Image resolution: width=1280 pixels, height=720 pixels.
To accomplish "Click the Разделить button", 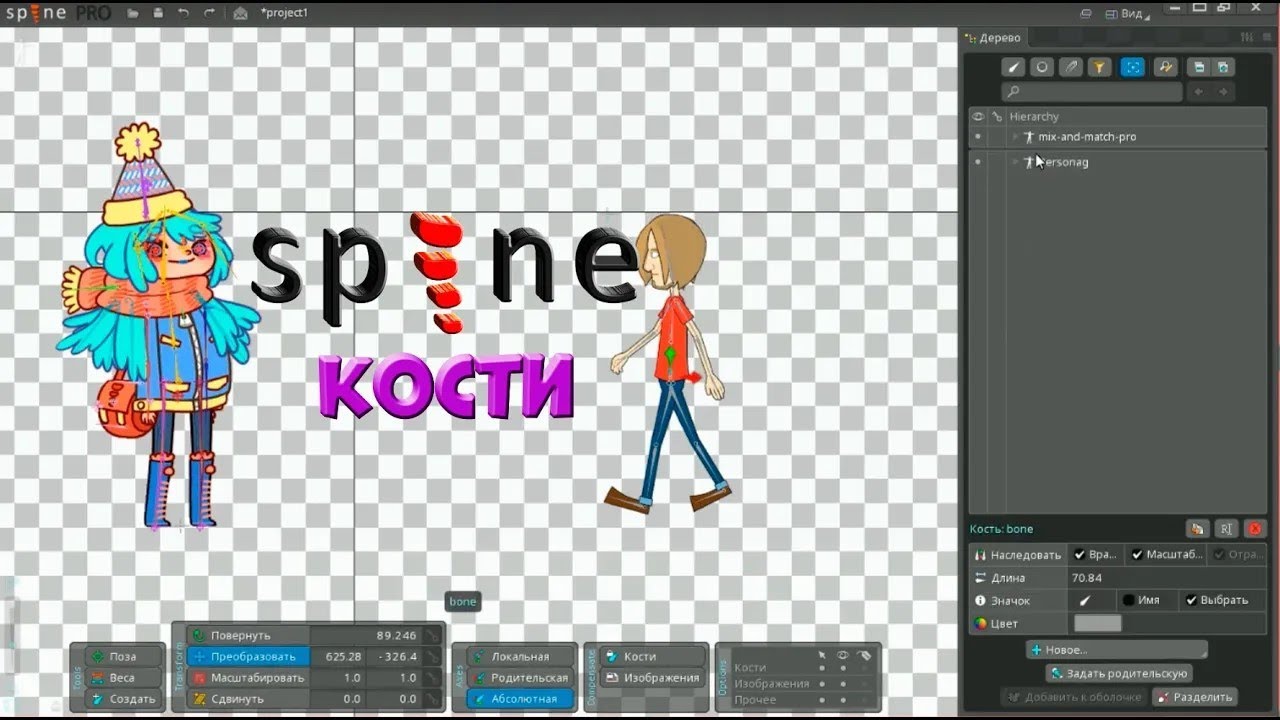I will tap(1194, 697).
